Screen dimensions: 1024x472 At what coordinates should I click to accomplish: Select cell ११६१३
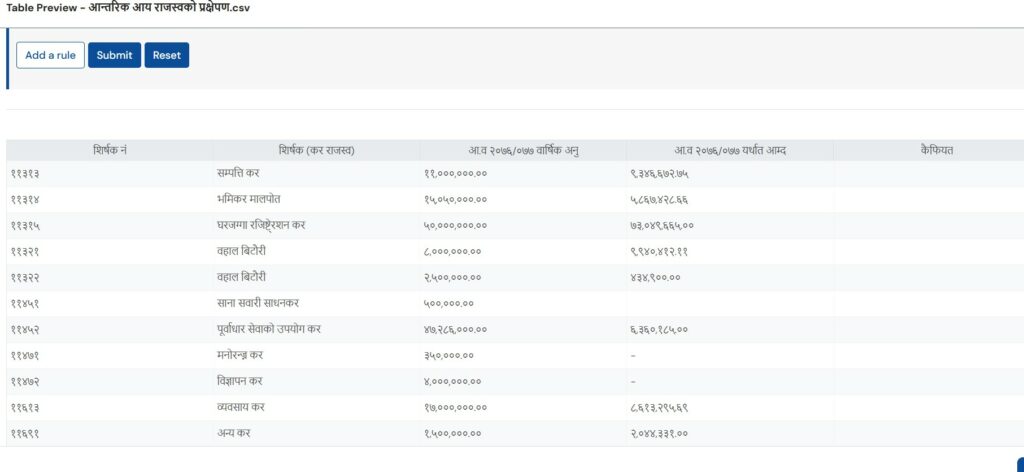pyautogui.click(x=110, y=407)
